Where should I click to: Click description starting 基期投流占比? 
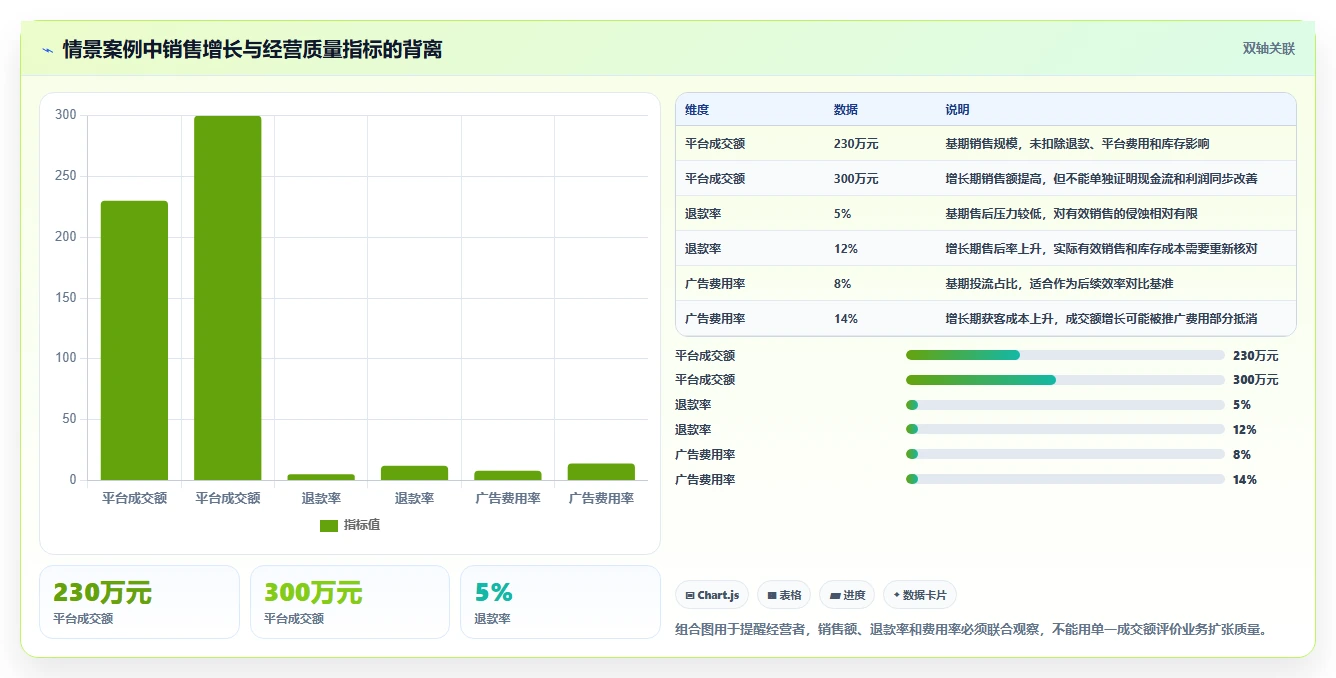point(1059,284)
